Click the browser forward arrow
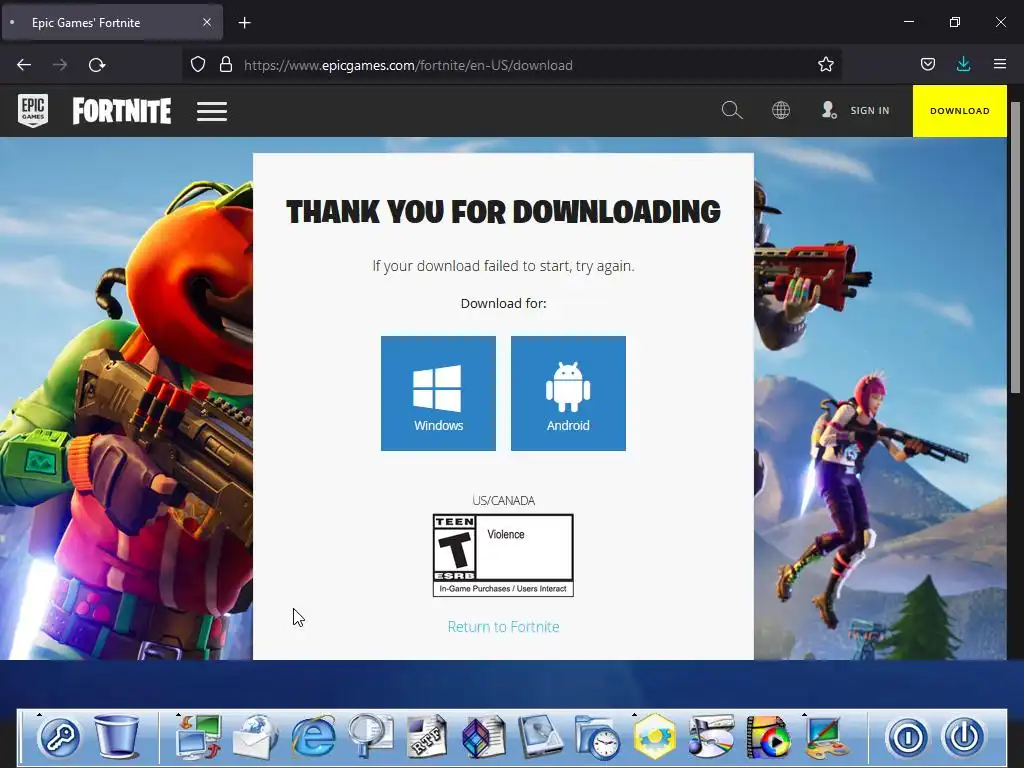This screenshot has width=1024, height=768. point(60,65)
